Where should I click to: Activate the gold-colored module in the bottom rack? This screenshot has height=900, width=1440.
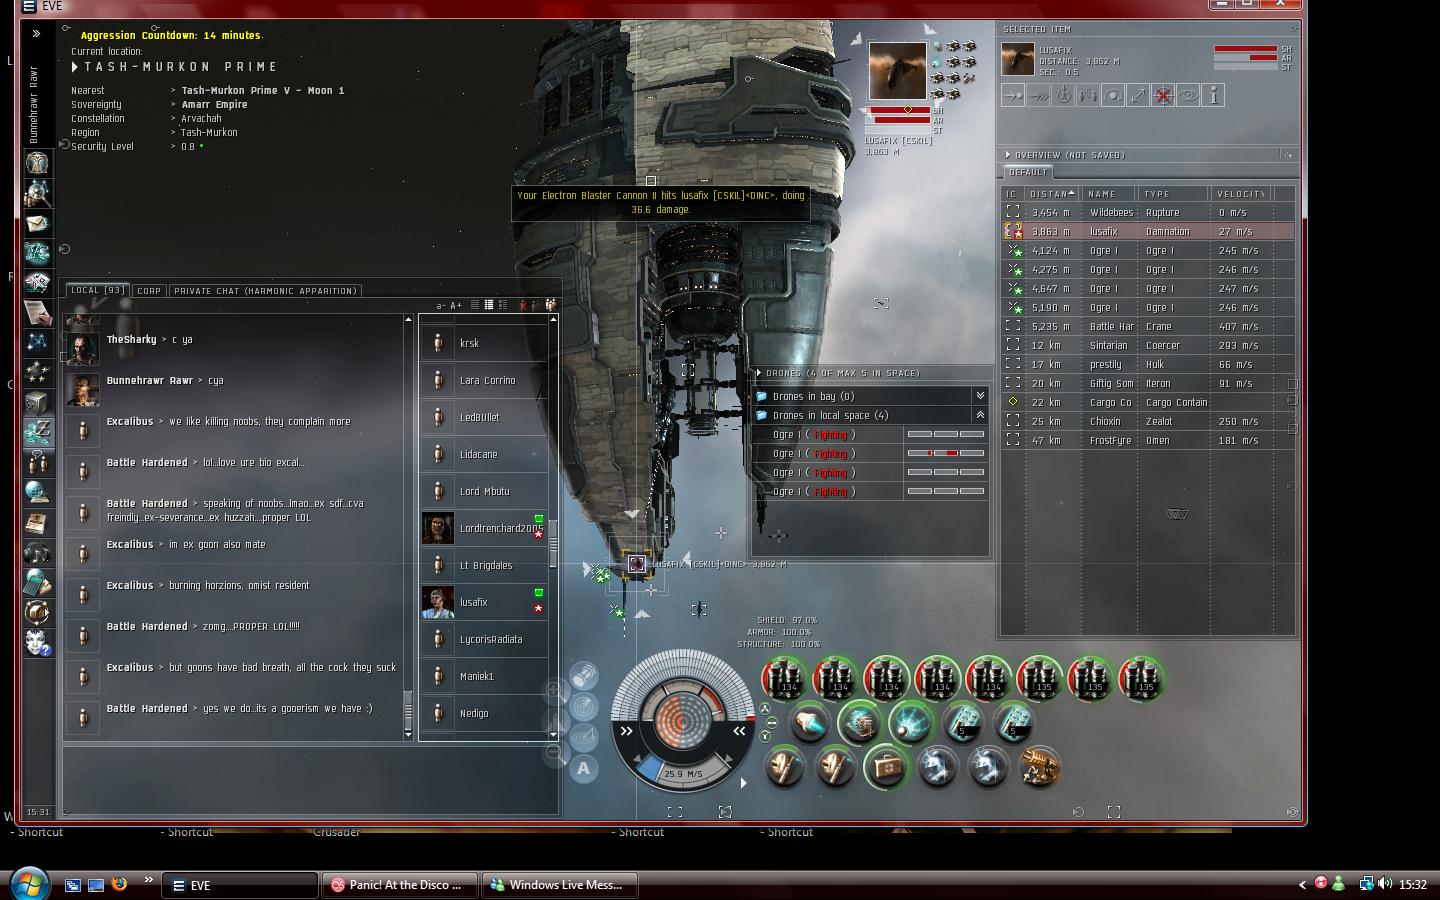(x=1039, y=767)
